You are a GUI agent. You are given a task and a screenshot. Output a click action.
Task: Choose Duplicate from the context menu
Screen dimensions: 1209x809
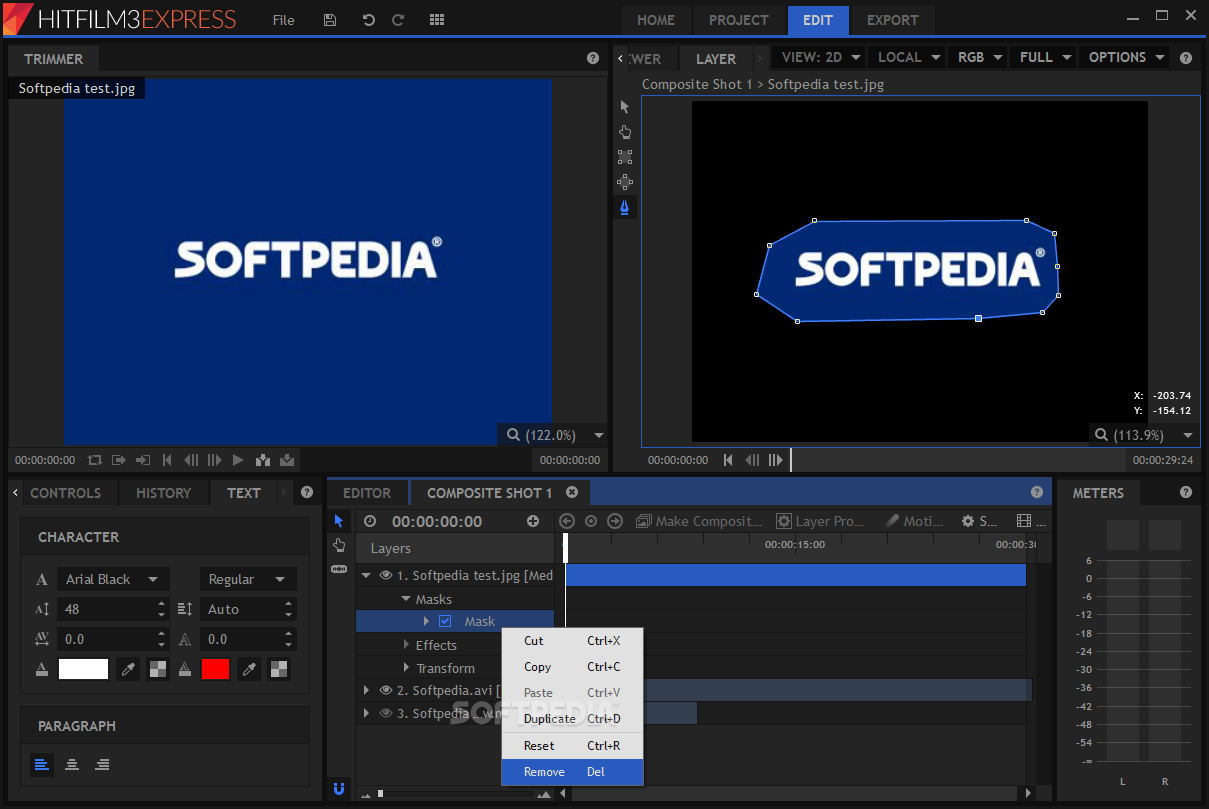coord(572,718)
